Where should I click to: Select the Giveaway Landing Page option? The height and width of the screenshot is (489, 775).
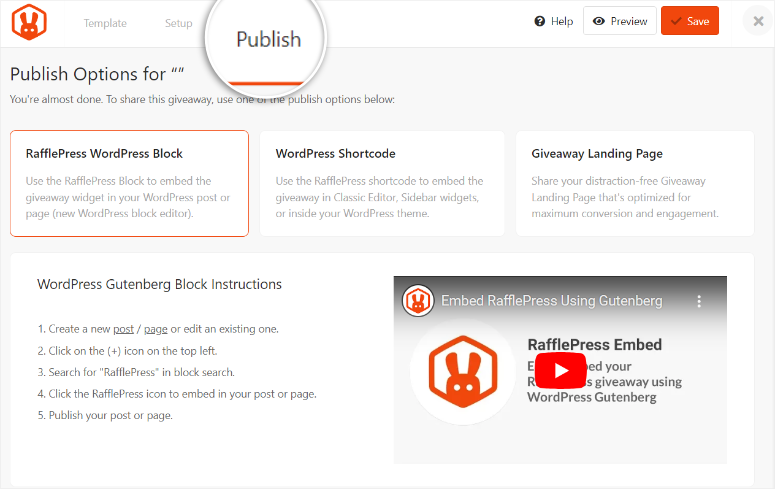click(x=635, y=183)
